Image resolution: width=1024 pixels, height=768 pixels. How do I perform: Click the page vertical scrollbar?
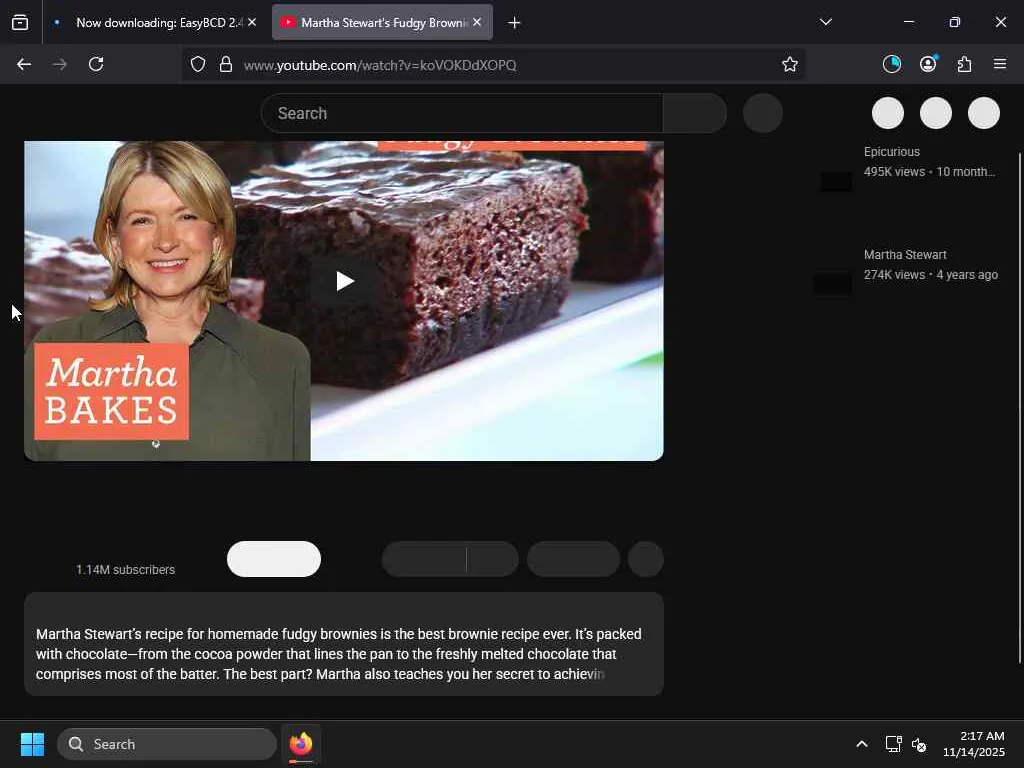(1019, 408)
